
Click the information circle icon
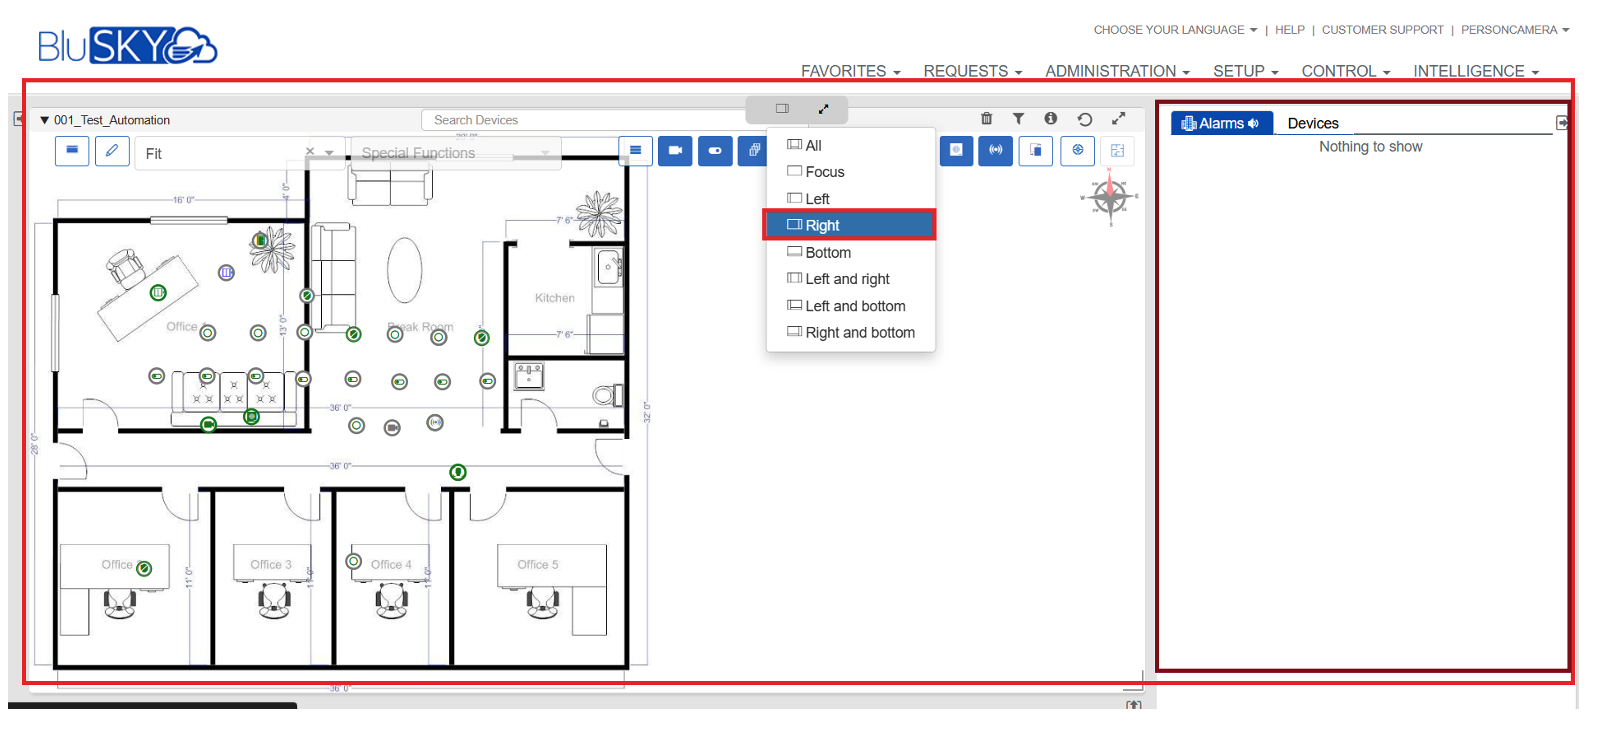click(1051, 119)
